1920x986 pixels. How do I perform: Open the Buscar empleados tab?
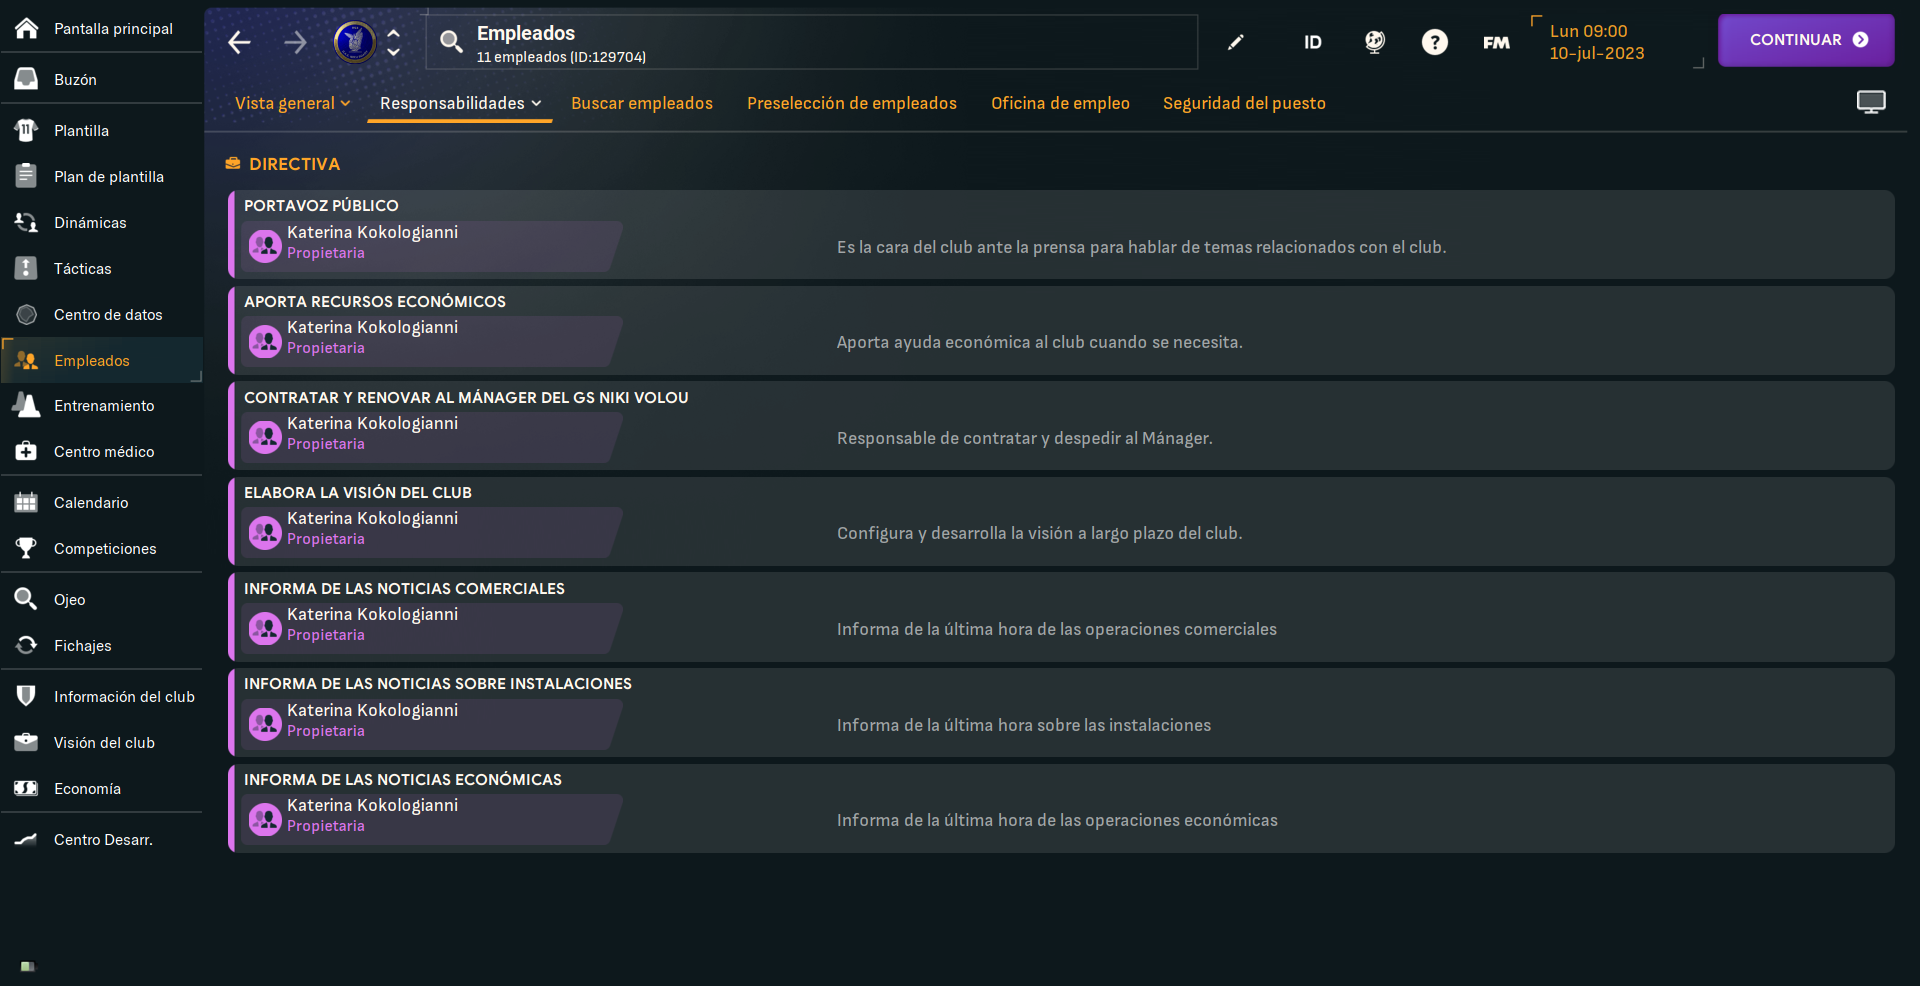(x=642, y=103)
